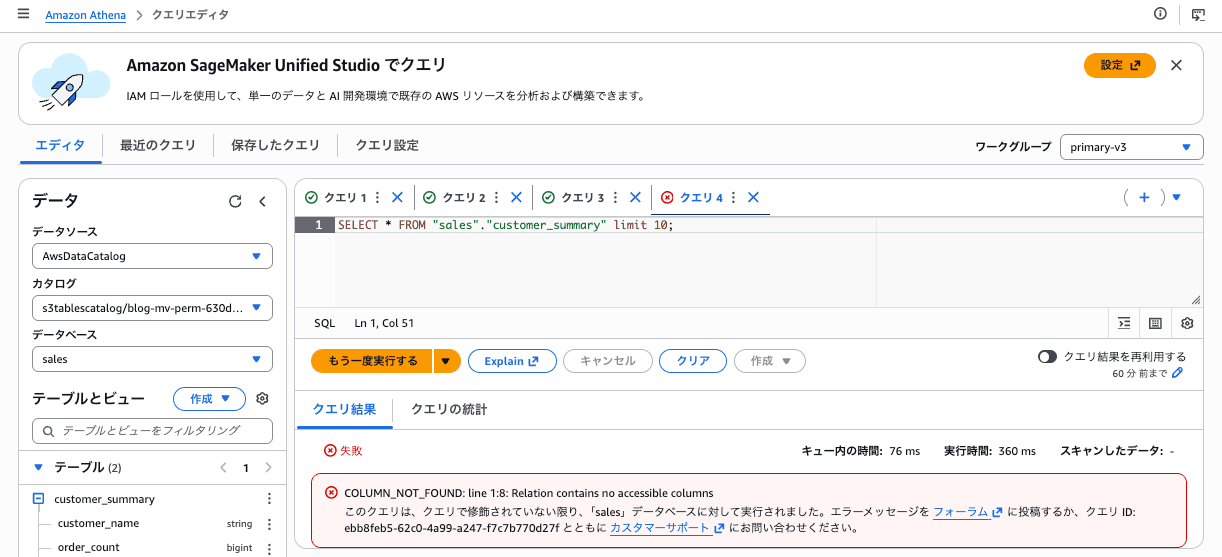Switch to the クエリ設定 tab
1222x557 pixels.
[x=387, y=145]
